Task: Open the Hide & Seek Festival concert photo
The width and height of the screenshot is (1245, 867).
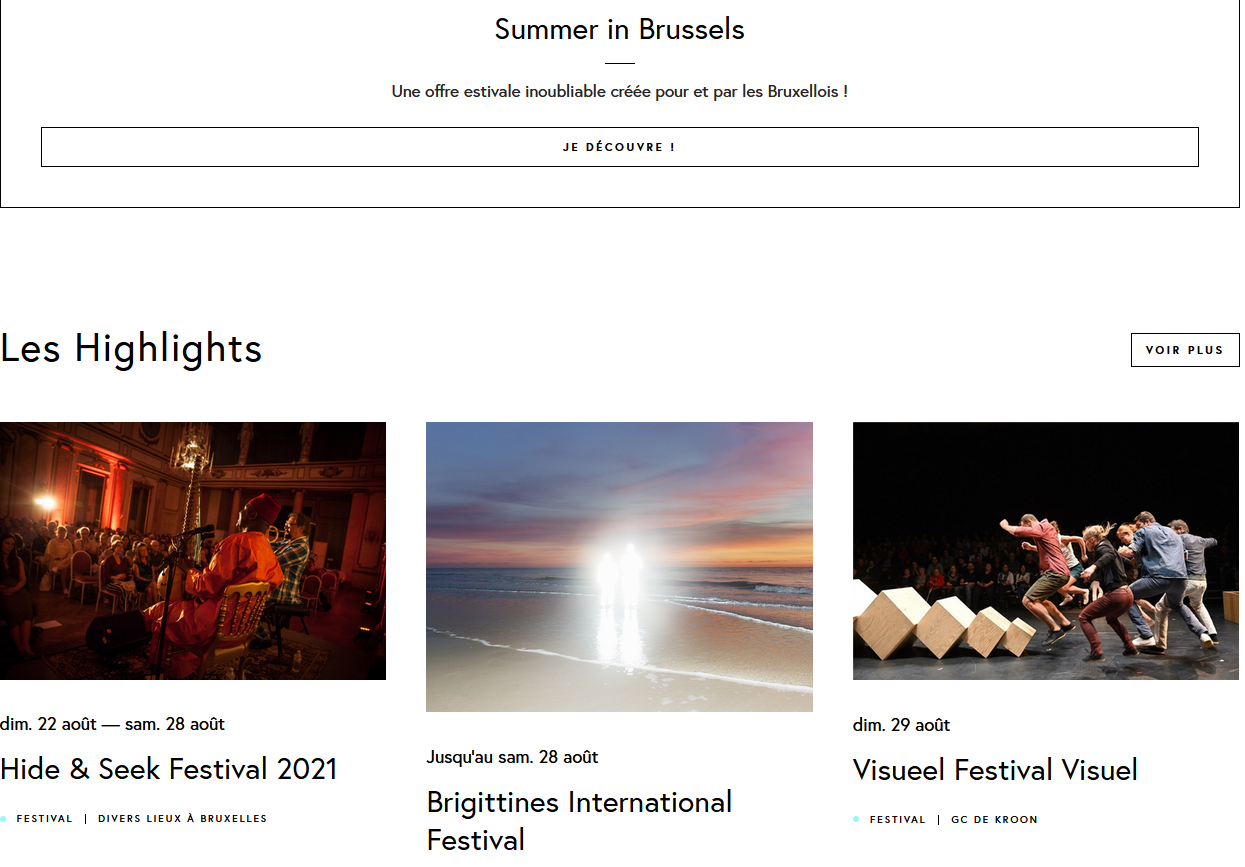Action: [x=193, y=551]
